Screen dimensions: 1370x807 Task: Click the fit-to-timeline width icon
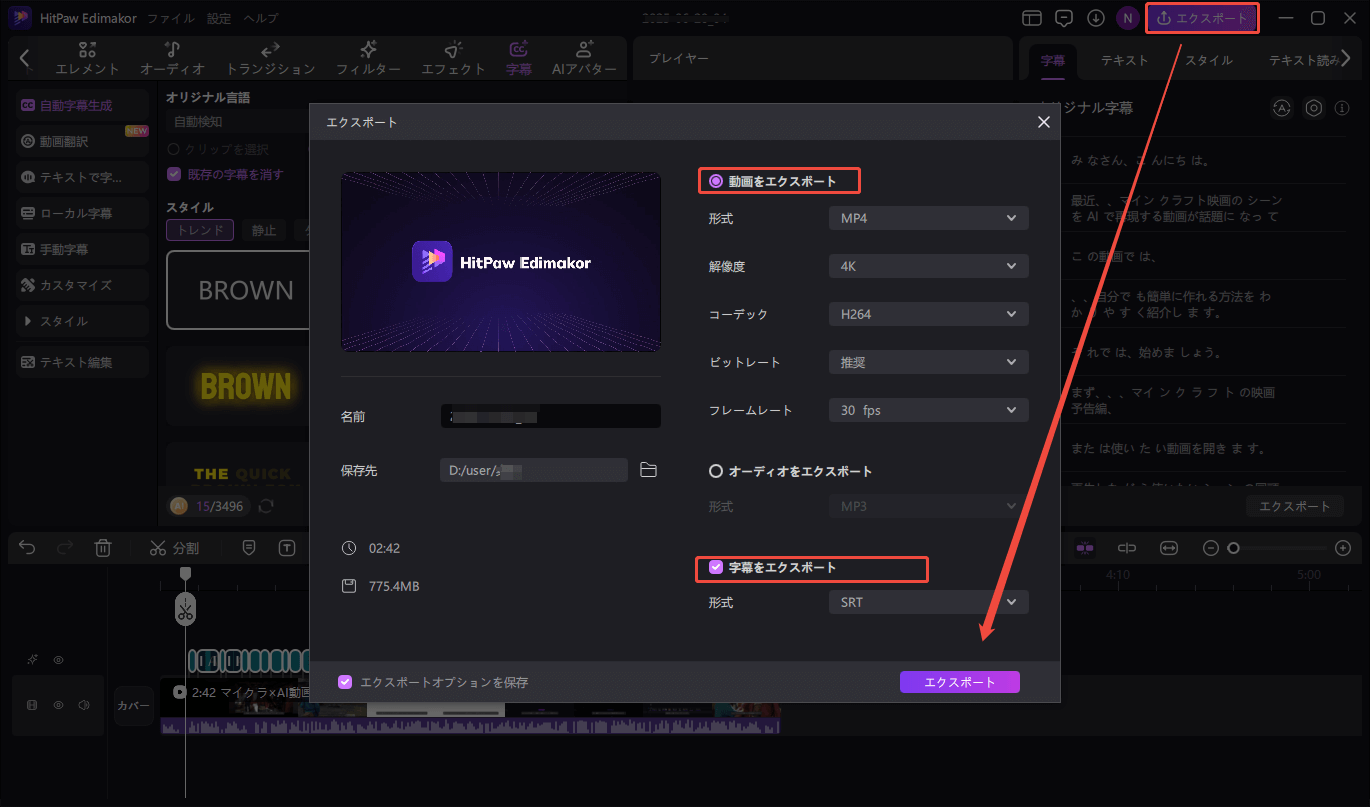coord(1169,547)
